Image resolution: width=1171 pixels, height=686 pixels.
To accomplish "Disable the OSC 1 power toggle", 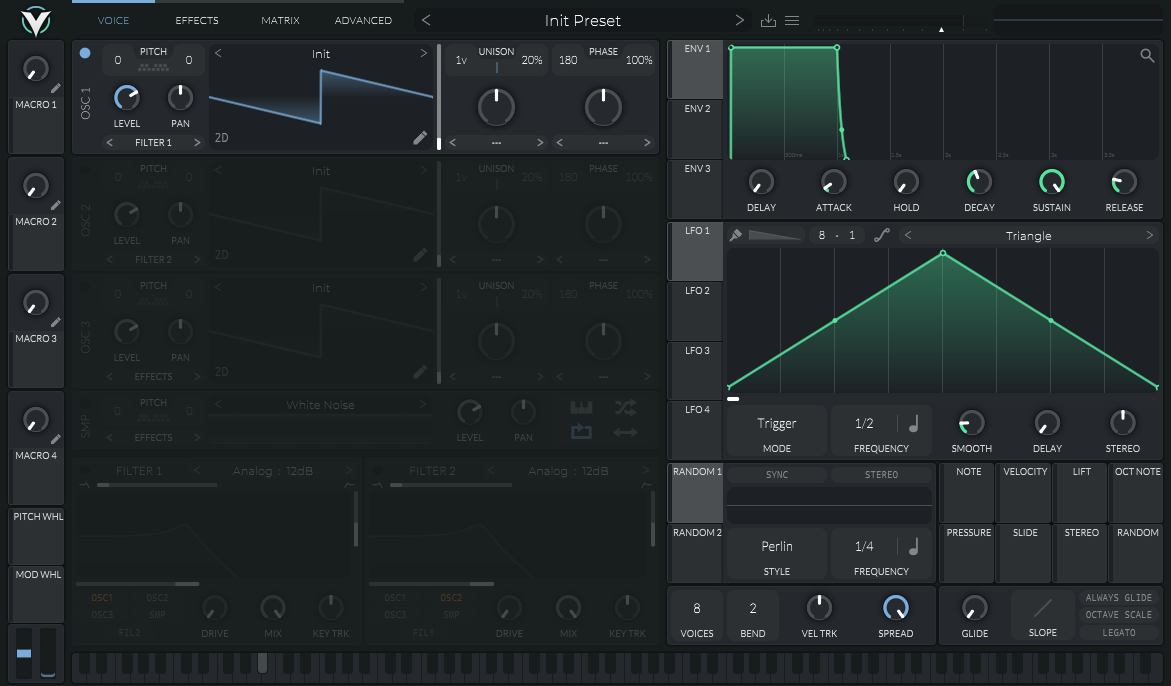I will (x=85, y=53).
